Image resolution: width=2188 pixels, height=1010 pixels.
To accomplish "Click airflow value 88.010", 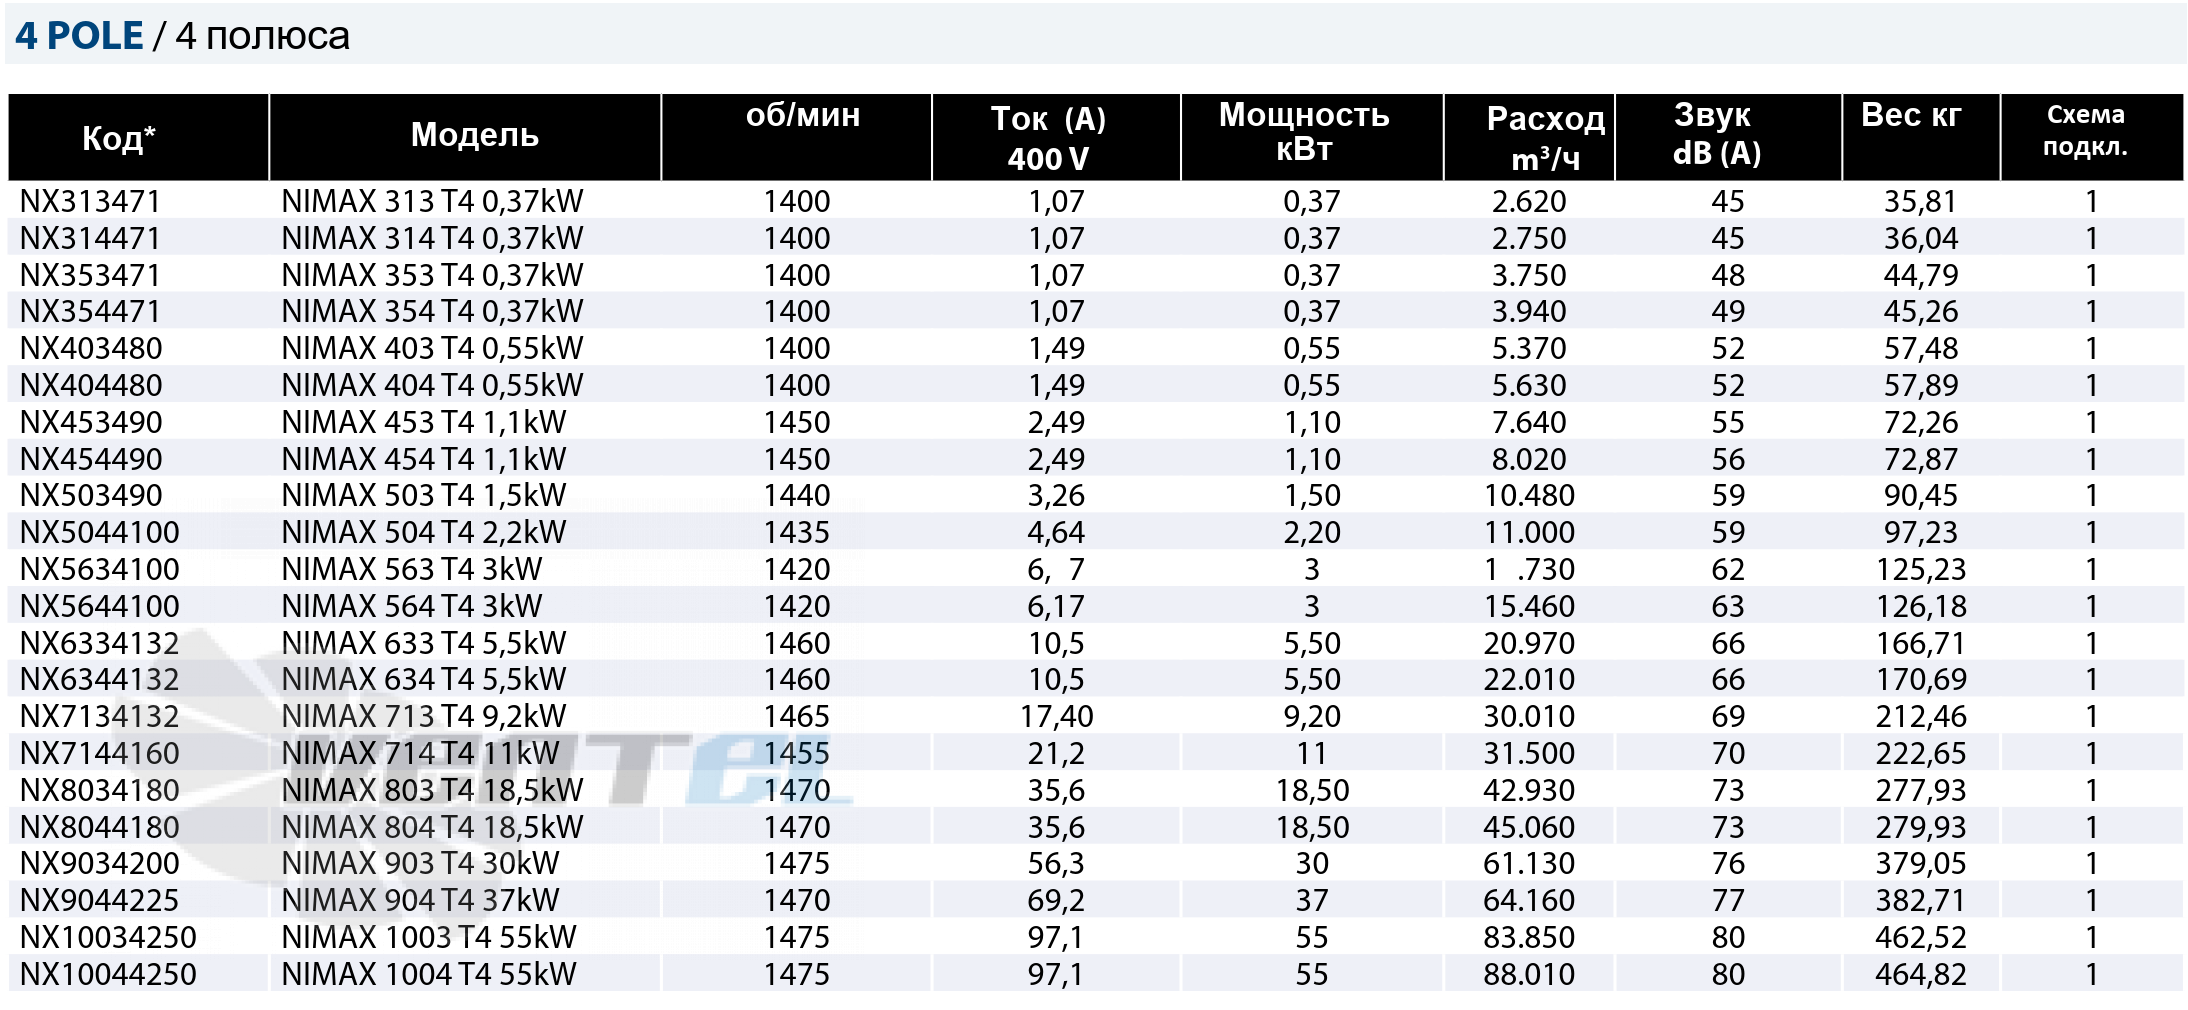I will [1529, 974].
